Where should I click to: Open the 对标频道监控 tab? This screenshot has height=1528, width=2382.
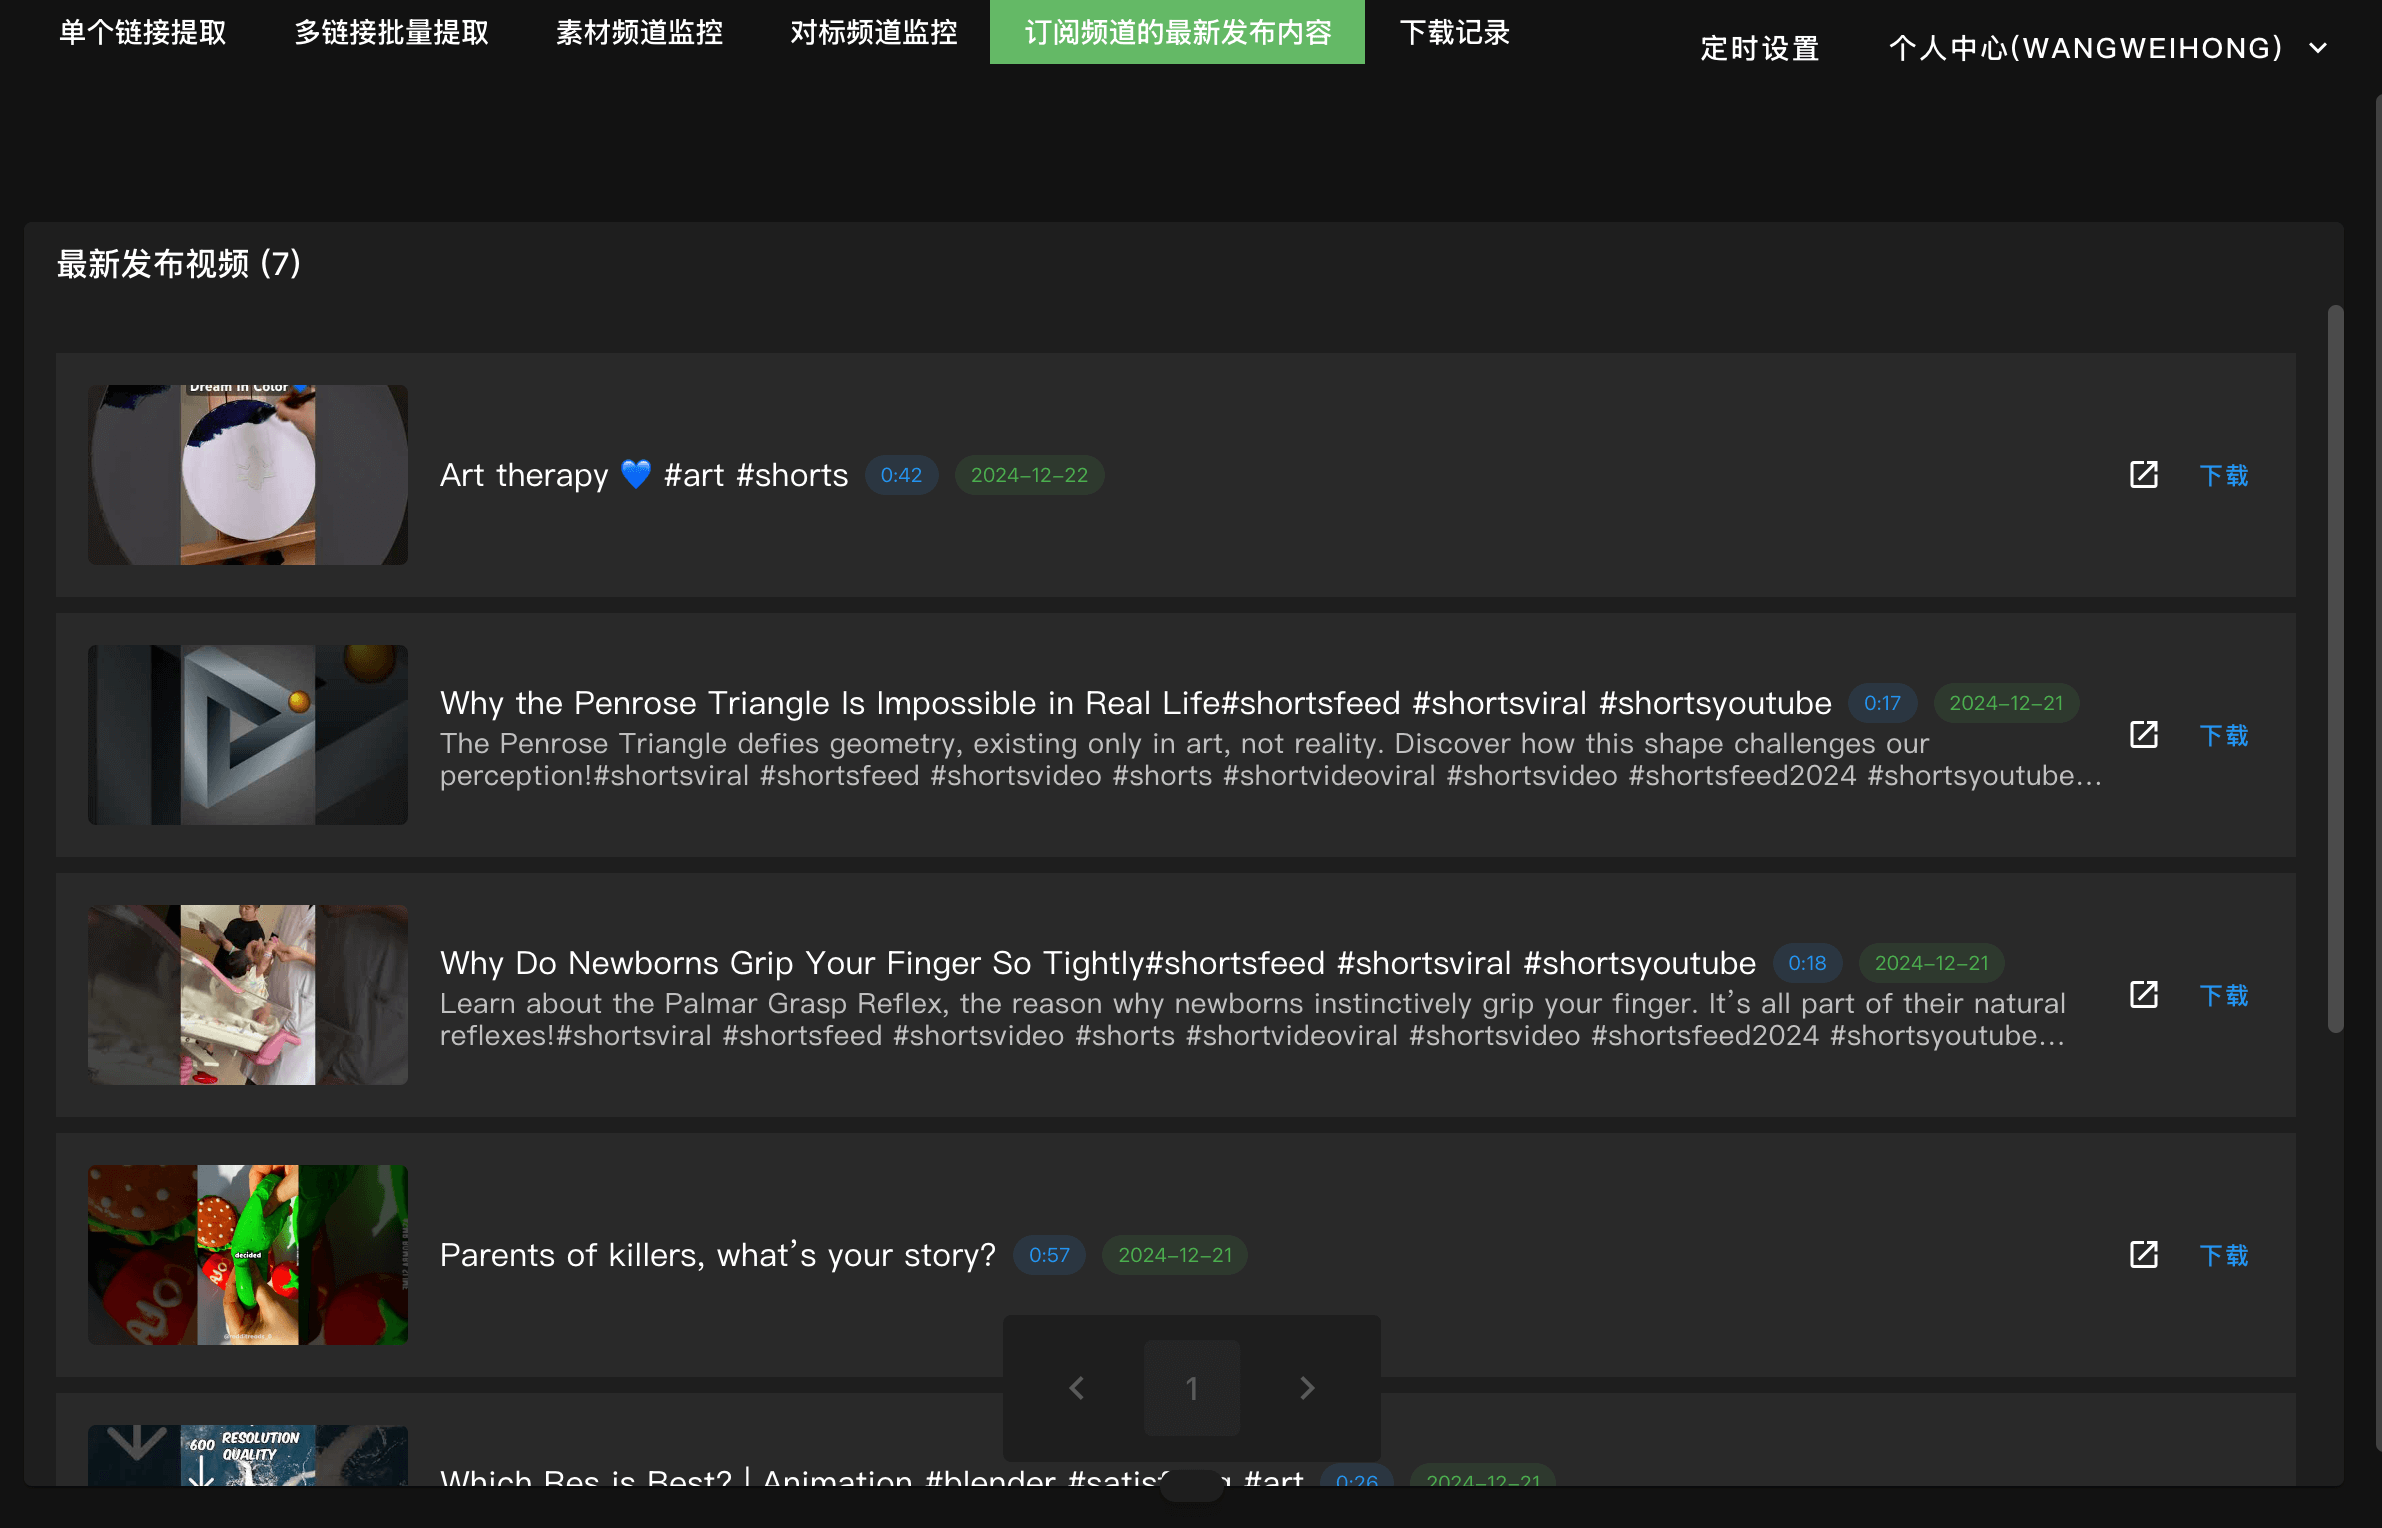click(873, 32)
